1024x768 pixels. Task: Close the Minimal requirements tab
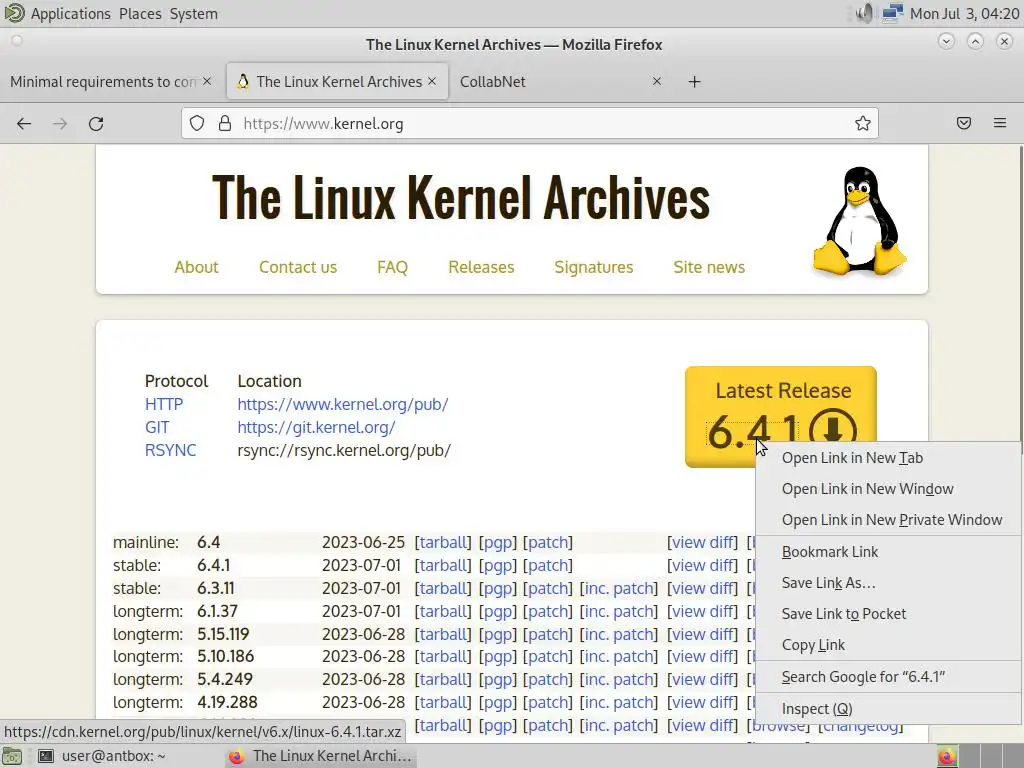[207, 81]
